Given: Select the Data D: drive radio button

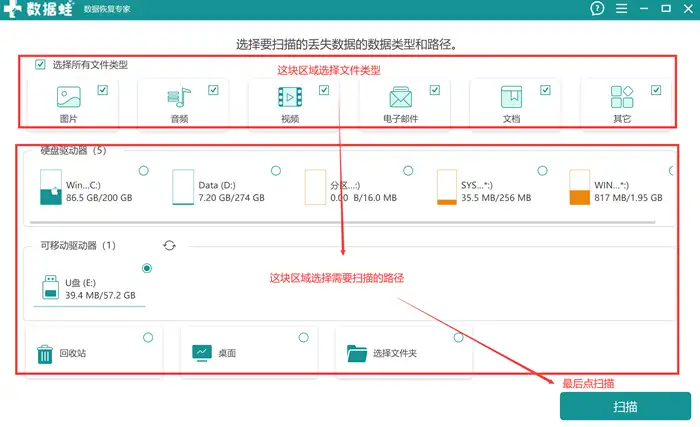Looking at the screenshot, I should click(x=276, y=171).
